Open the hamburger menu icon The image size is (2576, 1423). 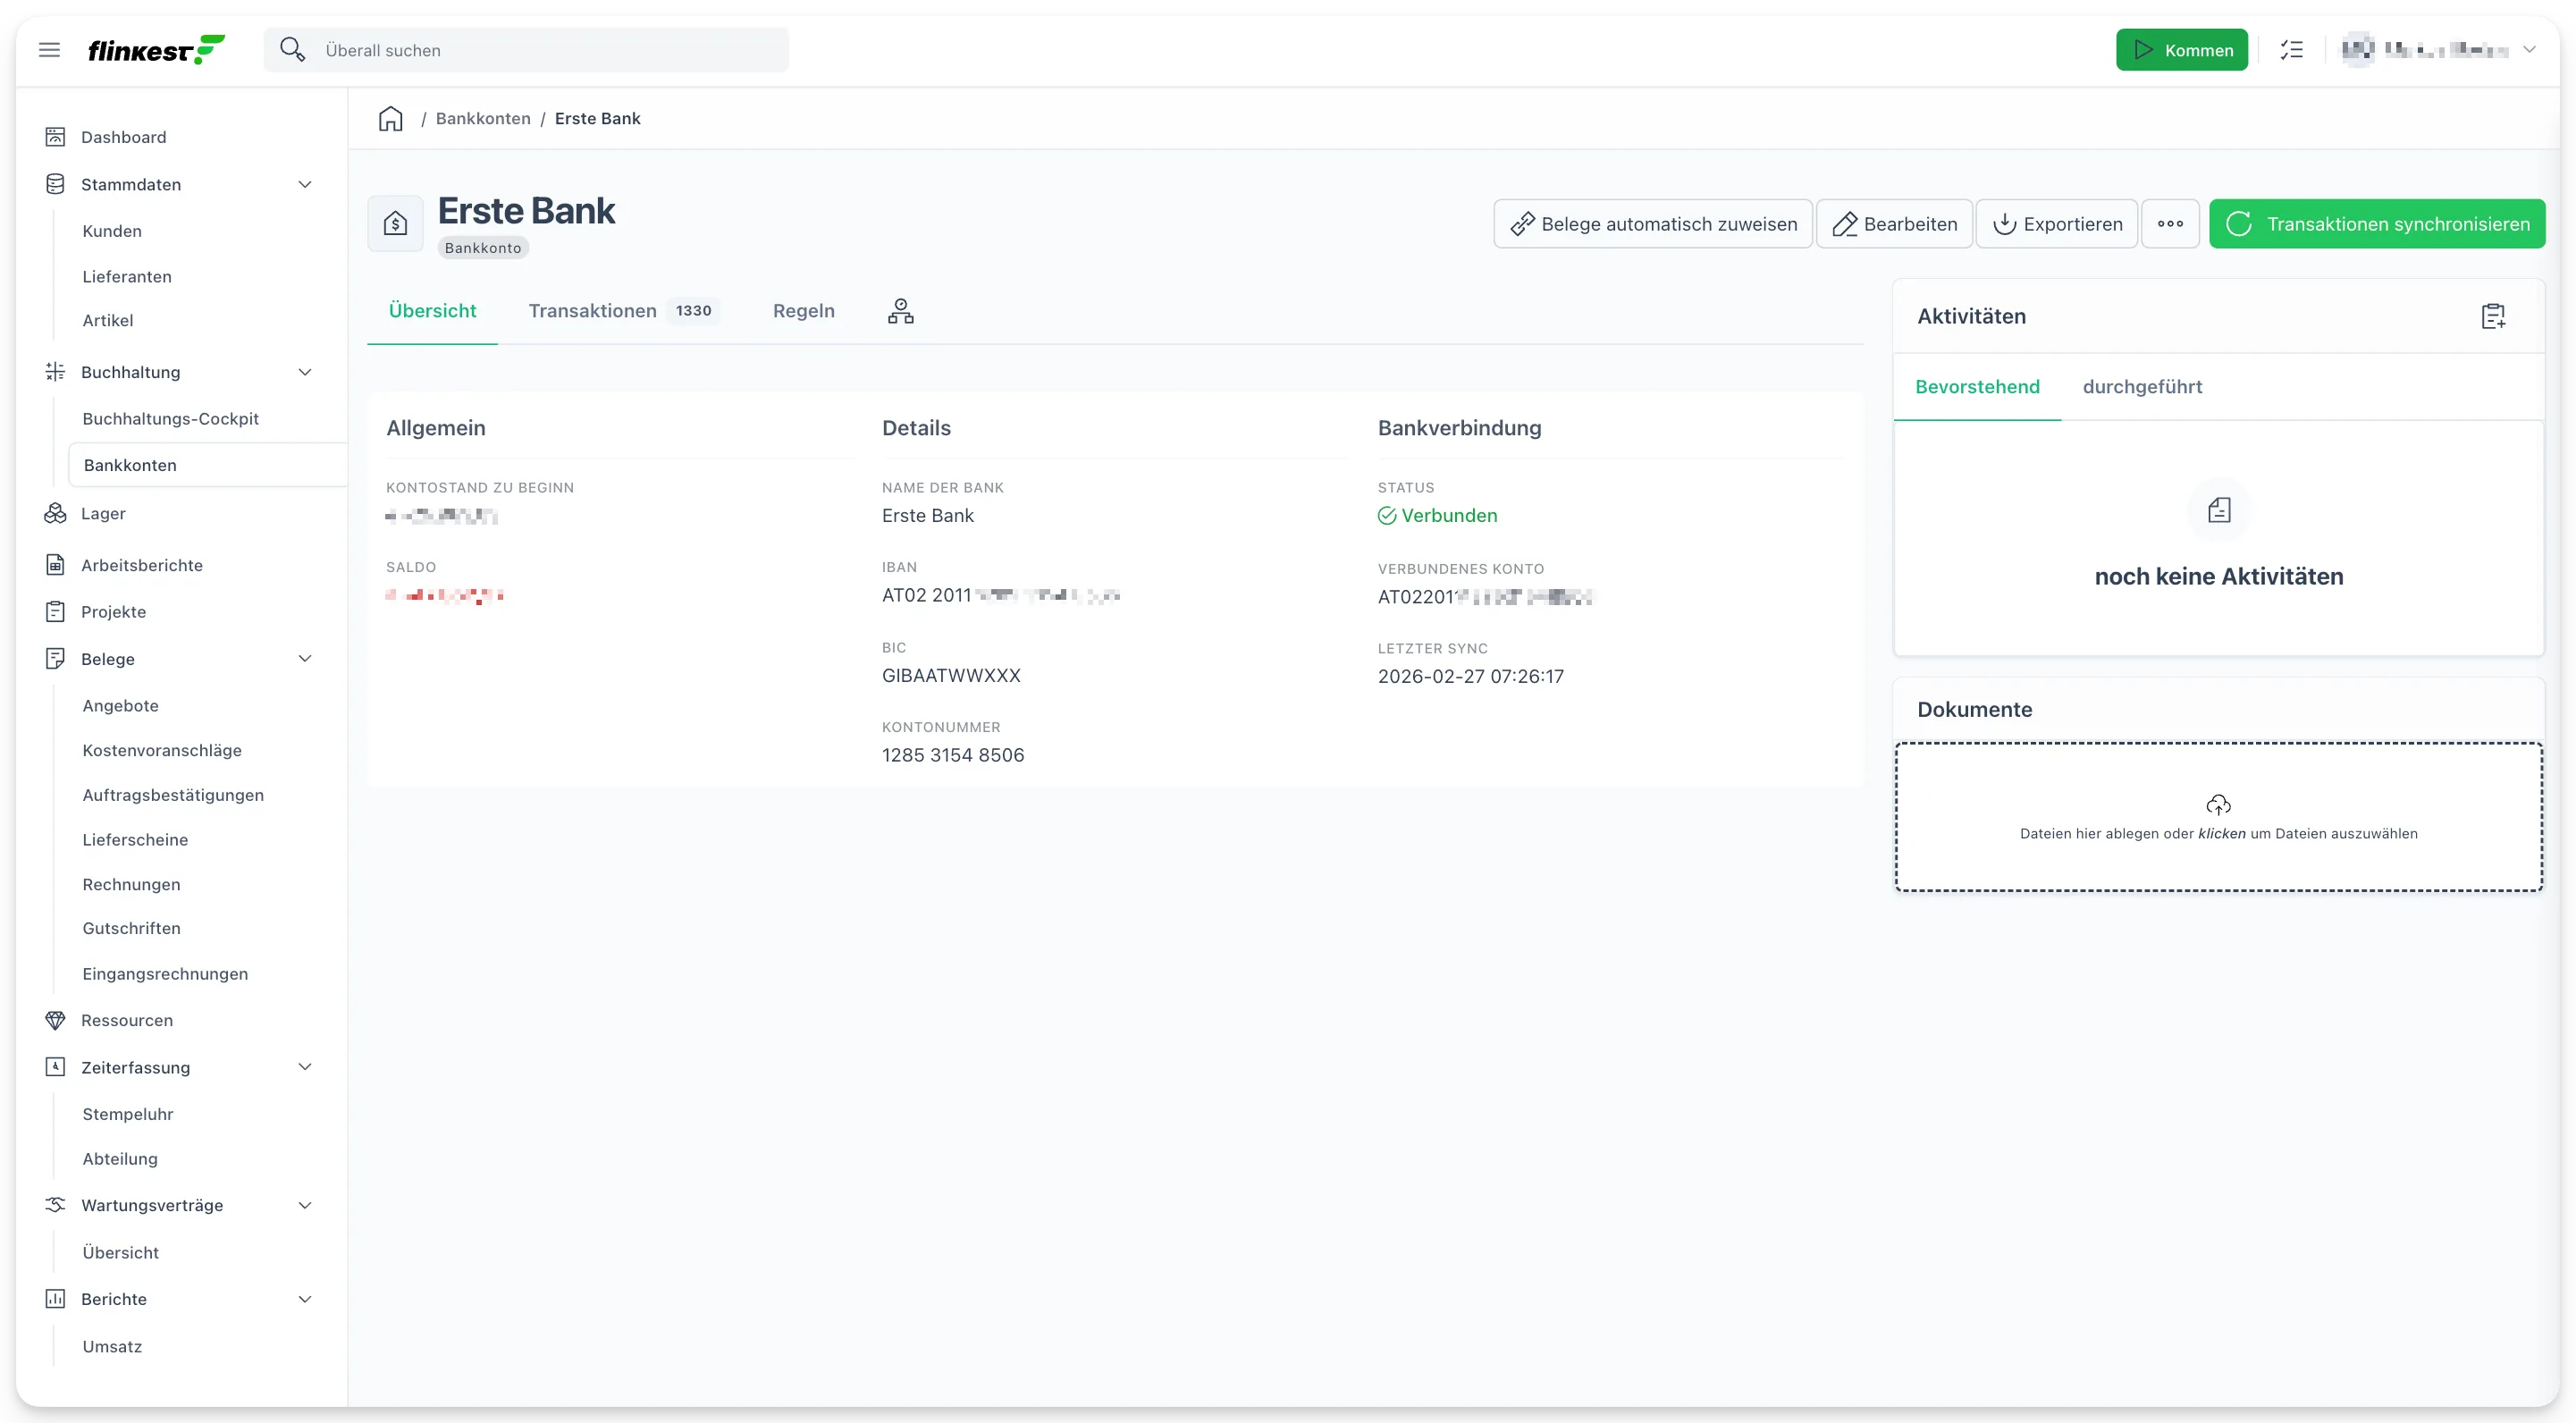tap(49, 50)
